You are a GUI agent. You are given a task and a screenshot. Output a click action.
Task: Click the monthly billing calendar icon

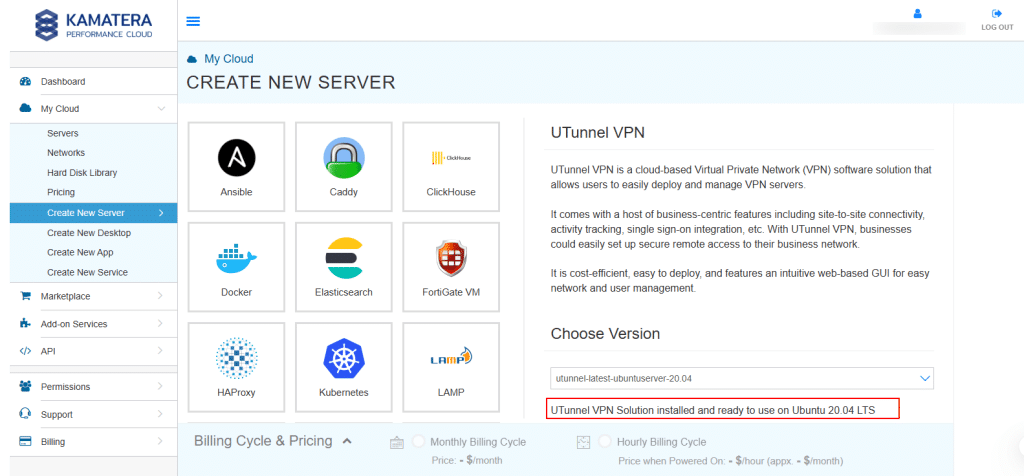(396, 443)
